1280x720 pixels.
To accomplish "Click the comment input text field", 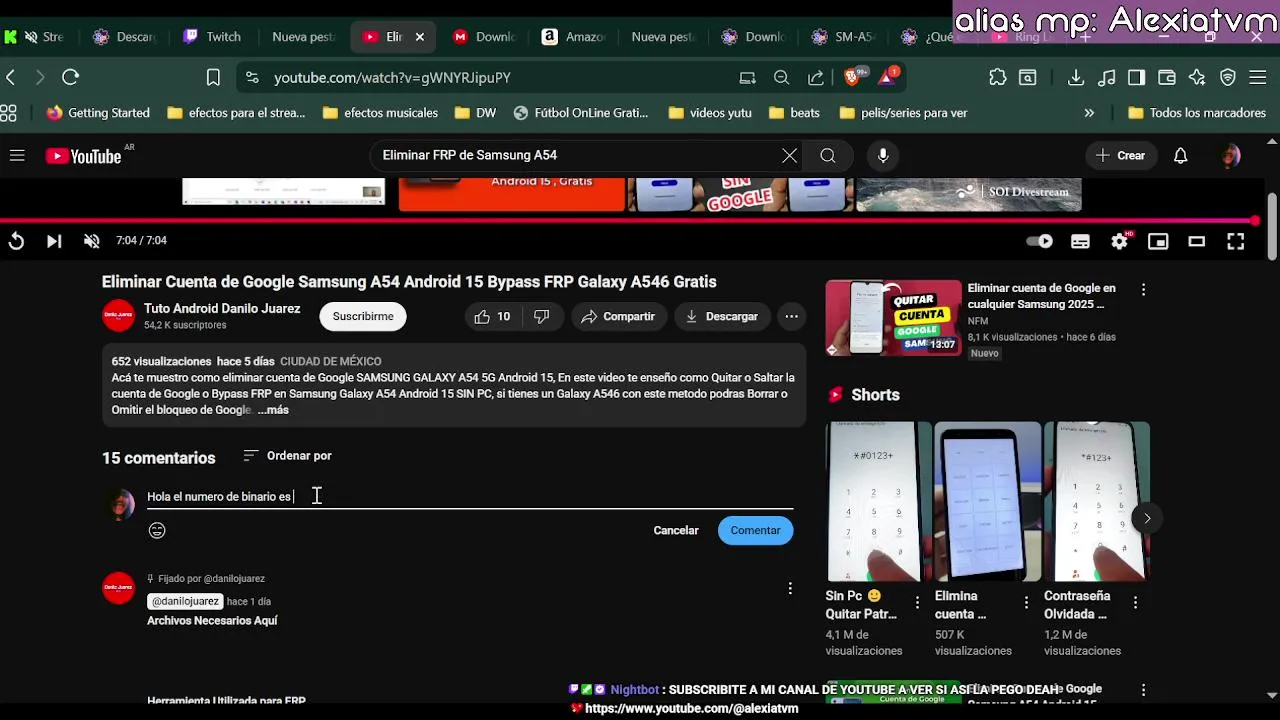I will pyautogui.click(x=470, y=496).
